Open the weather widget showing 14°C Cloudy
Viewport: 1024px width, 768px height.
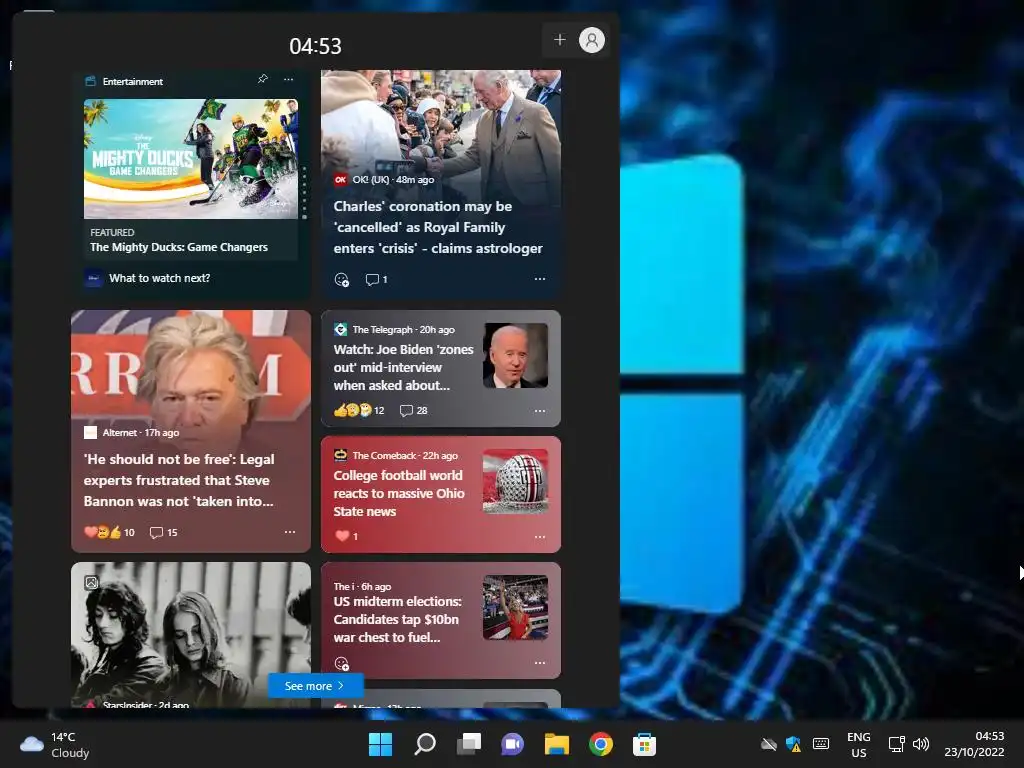coord(55,745)
